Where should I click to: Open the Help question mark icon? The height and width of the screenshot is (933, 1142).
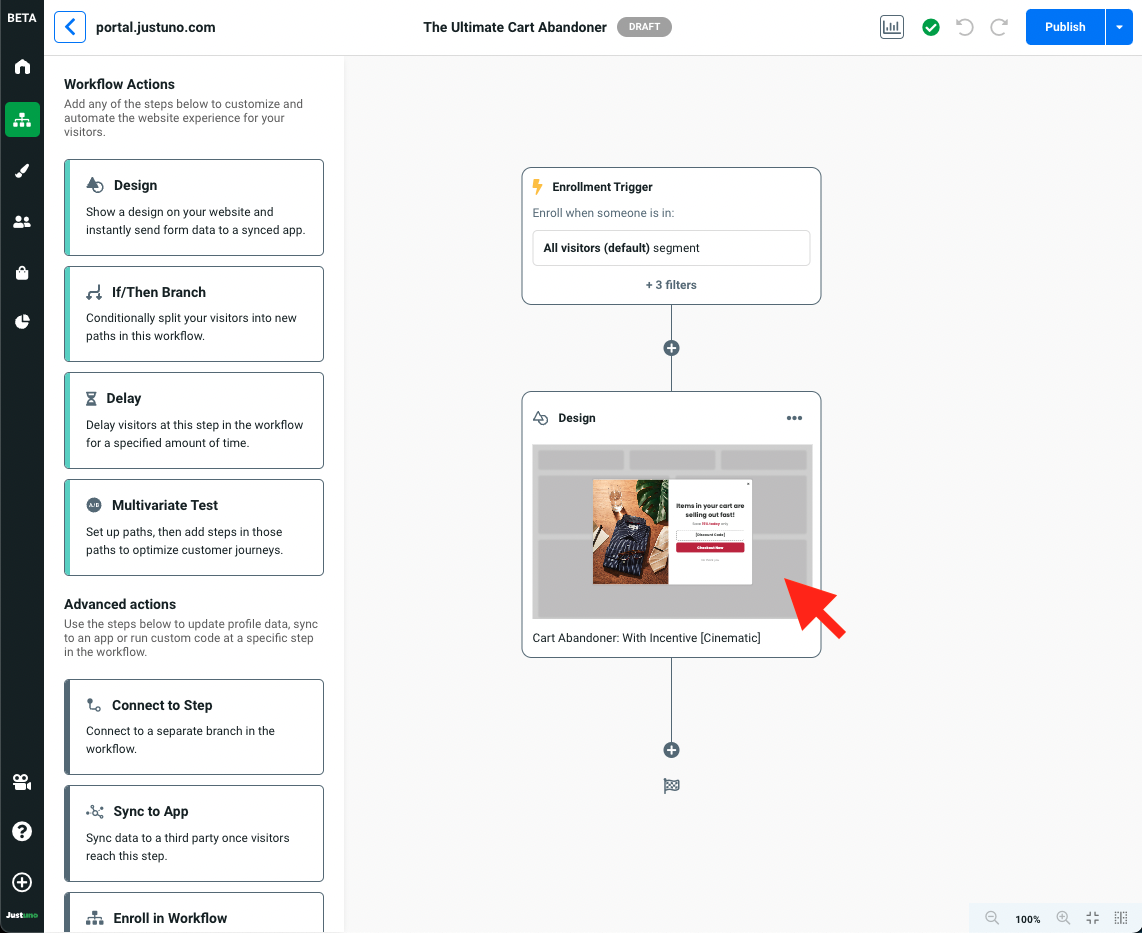point(22,832)
